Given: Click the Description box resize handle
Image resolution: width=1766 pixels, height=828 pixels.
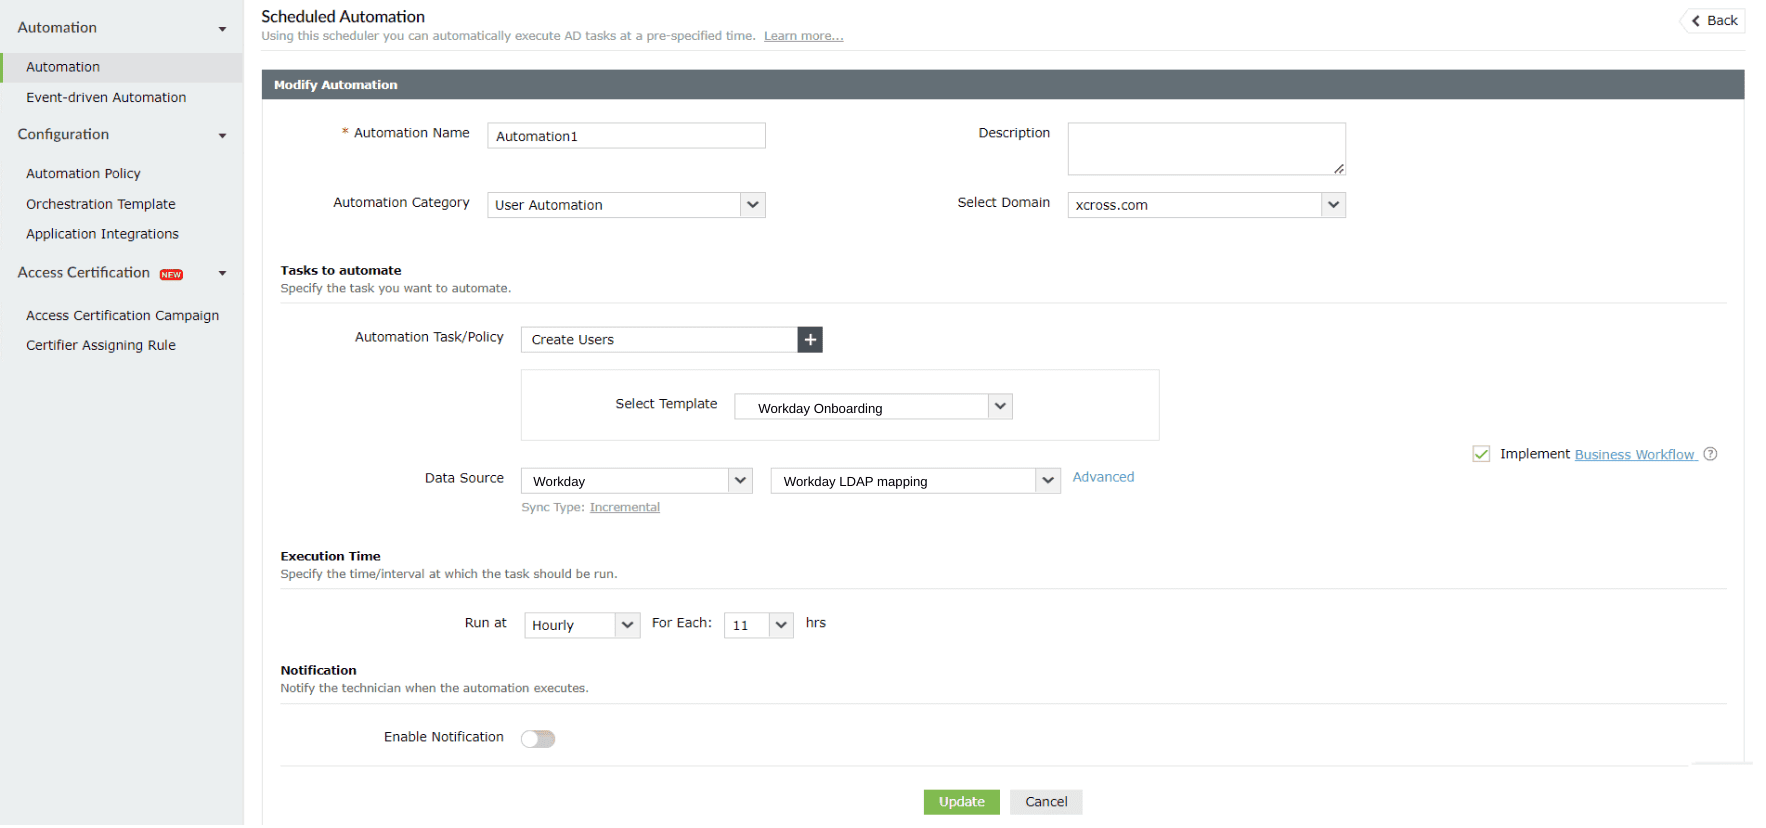Looking at the screenshot, I should pyautogui.click(x=1338, y=169).
